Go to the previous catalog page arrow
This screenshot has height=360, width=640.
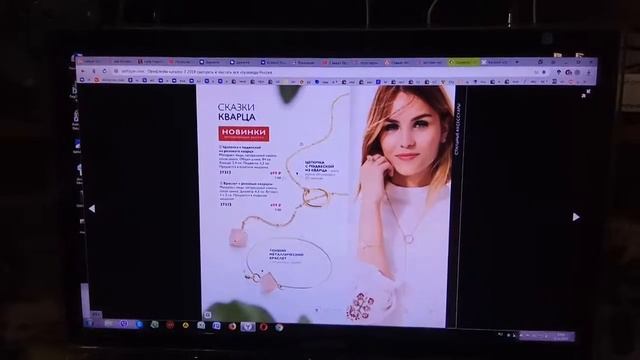point(92,209)
